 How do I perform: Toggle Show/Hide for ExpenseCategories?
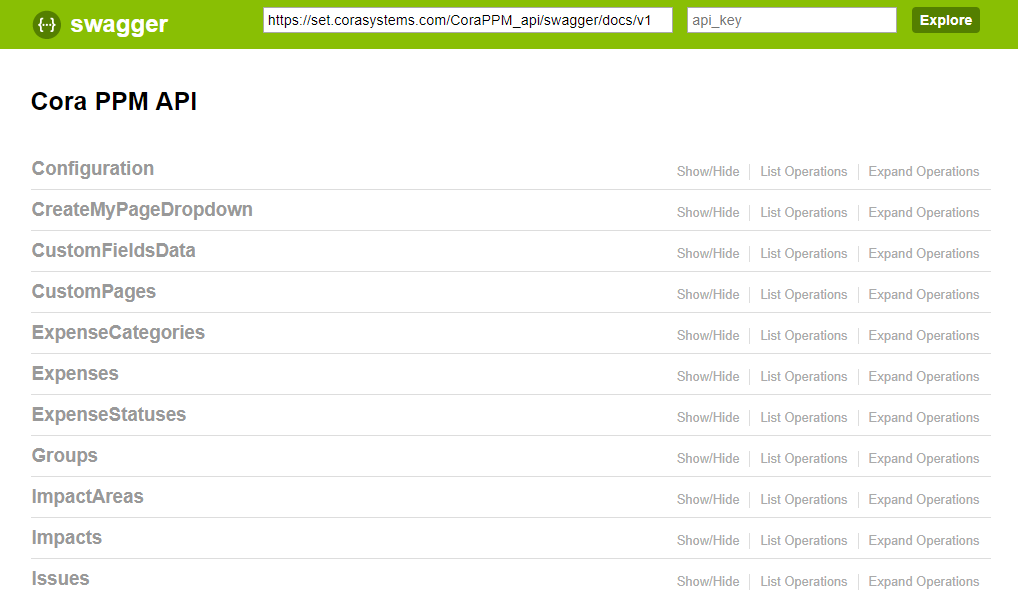click(x=708, y=335)
